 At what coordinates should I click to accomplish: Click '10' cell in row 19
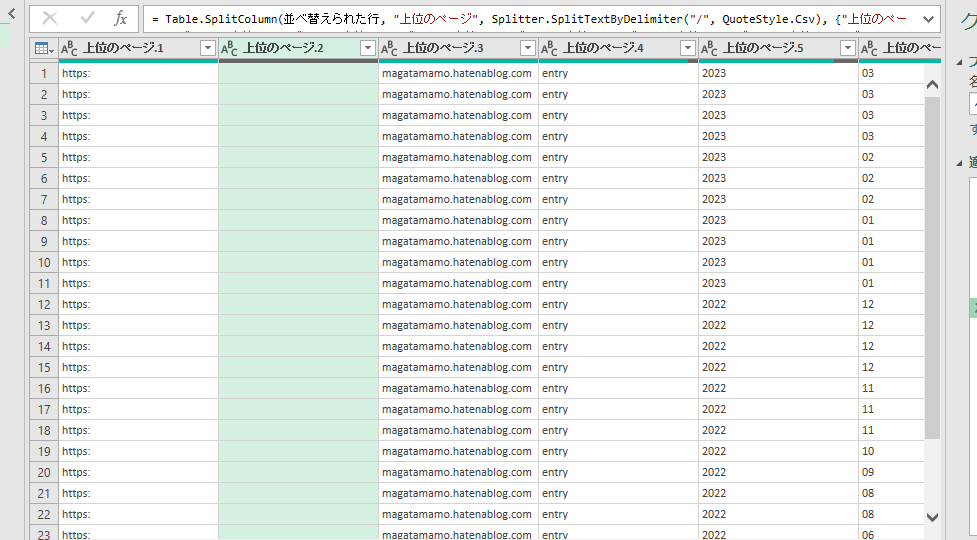pyautogui.click(x=891, y=452)
